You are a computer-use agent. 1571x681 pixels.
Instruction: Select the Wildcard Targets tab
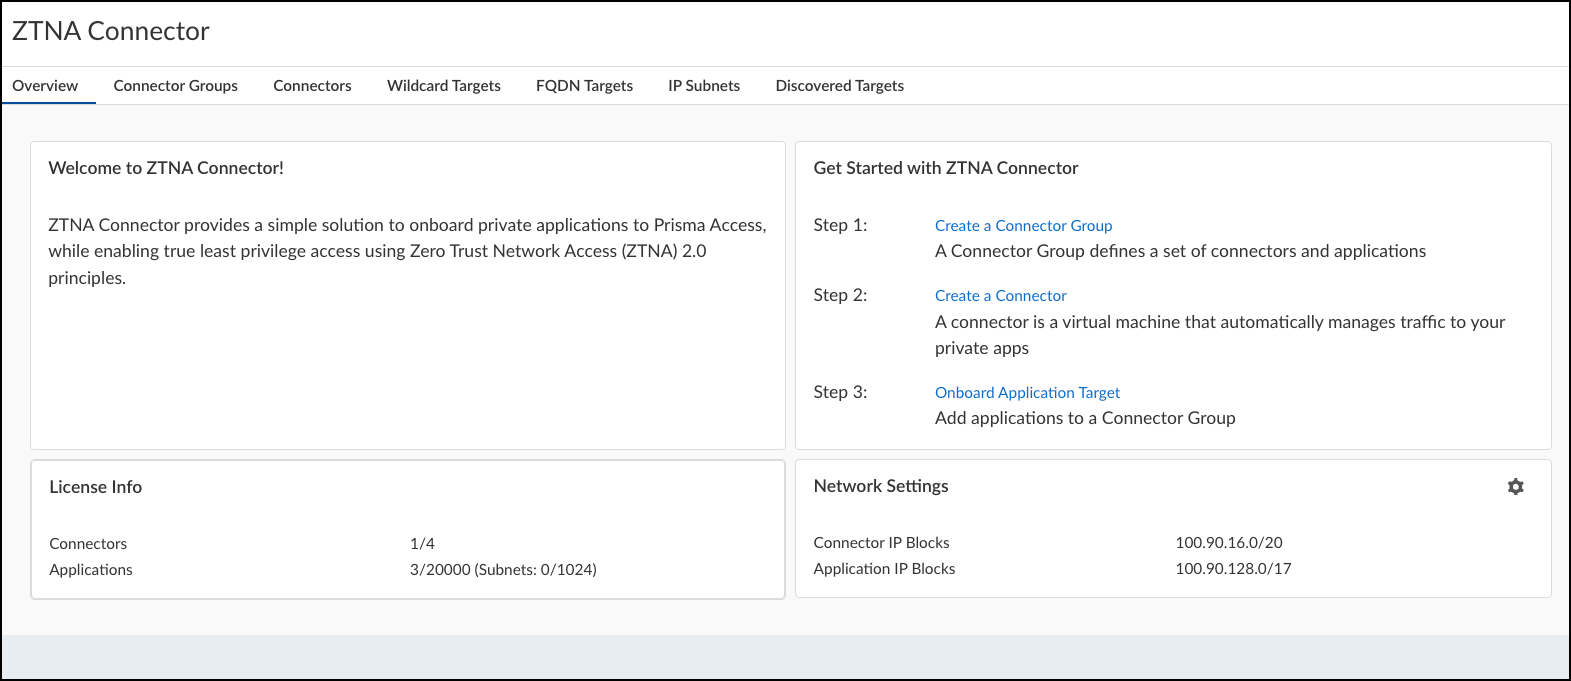coord(443,86)
